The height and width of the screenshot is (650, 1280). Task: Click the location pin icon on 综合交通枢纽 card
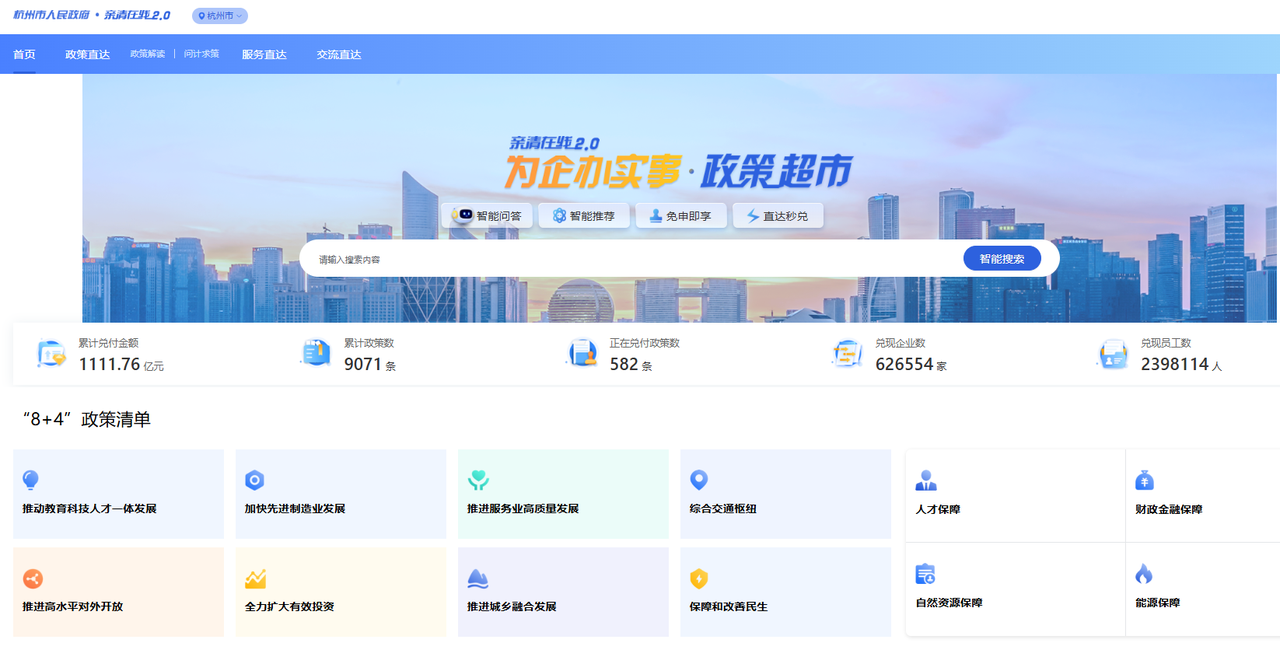click(x=699, y=480)
